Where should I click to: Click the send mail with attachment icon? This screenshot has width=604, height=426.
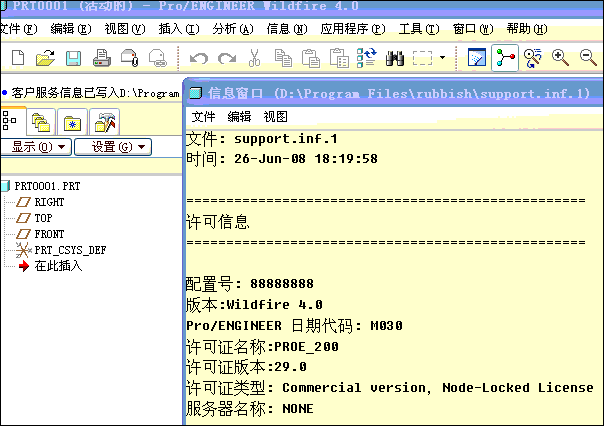129,58
